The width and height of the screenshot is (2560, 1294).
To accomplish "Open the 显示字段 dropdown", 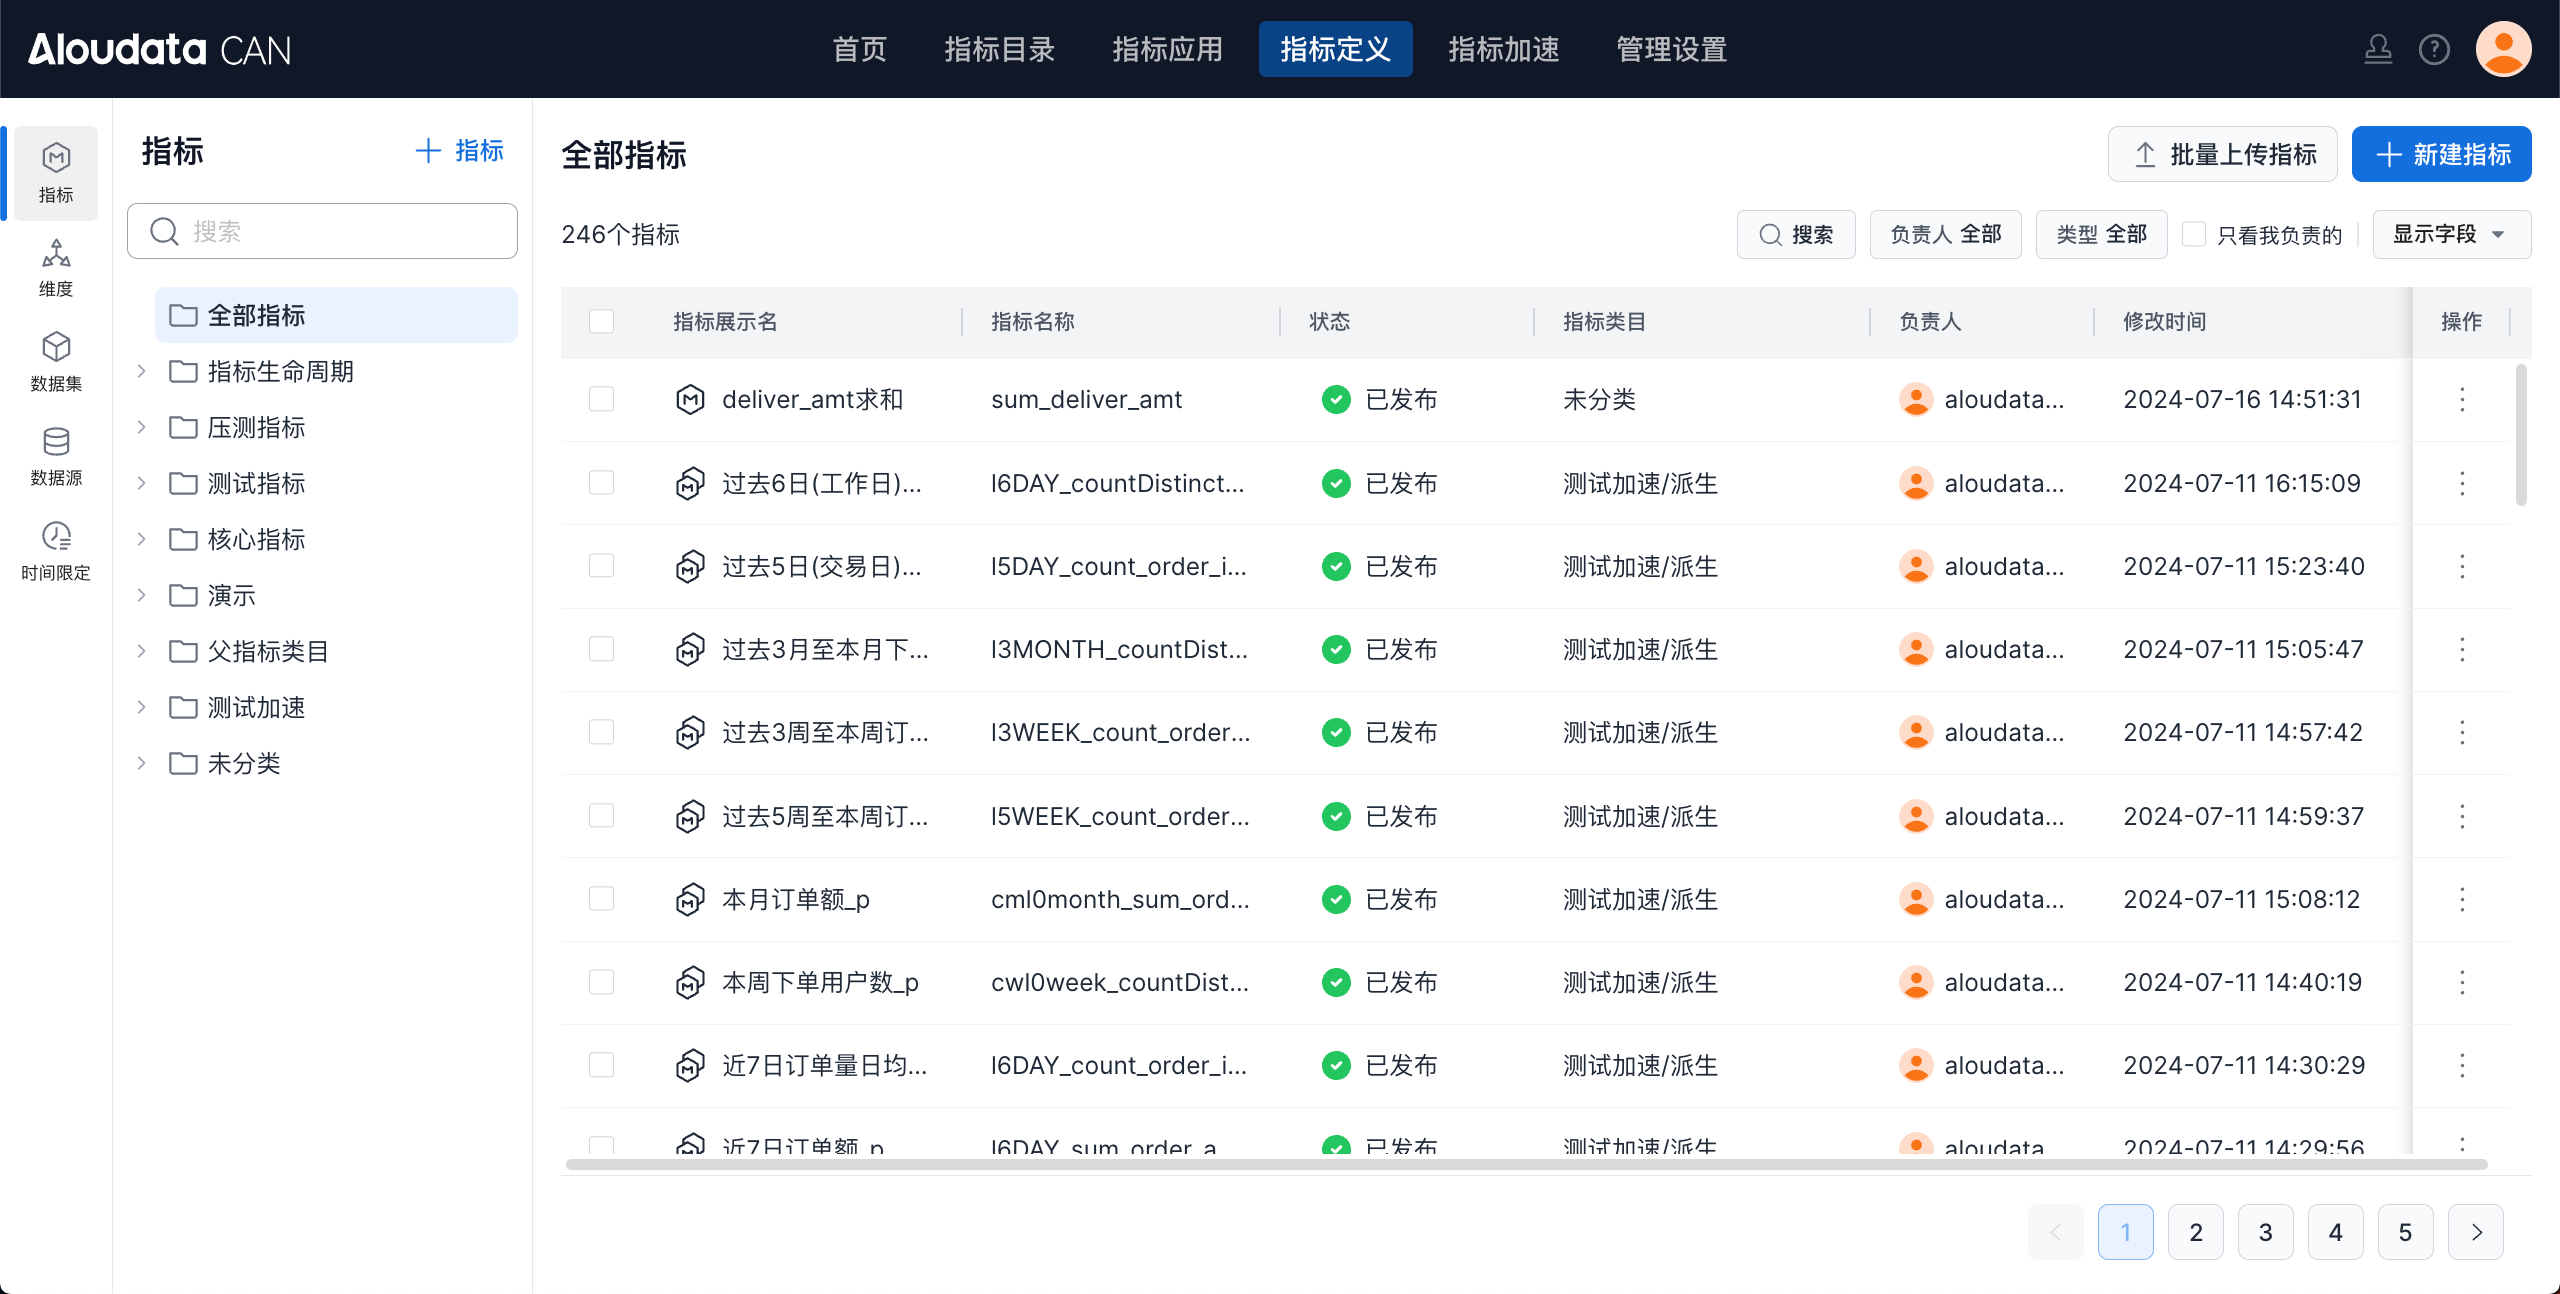I will 2451,234.
